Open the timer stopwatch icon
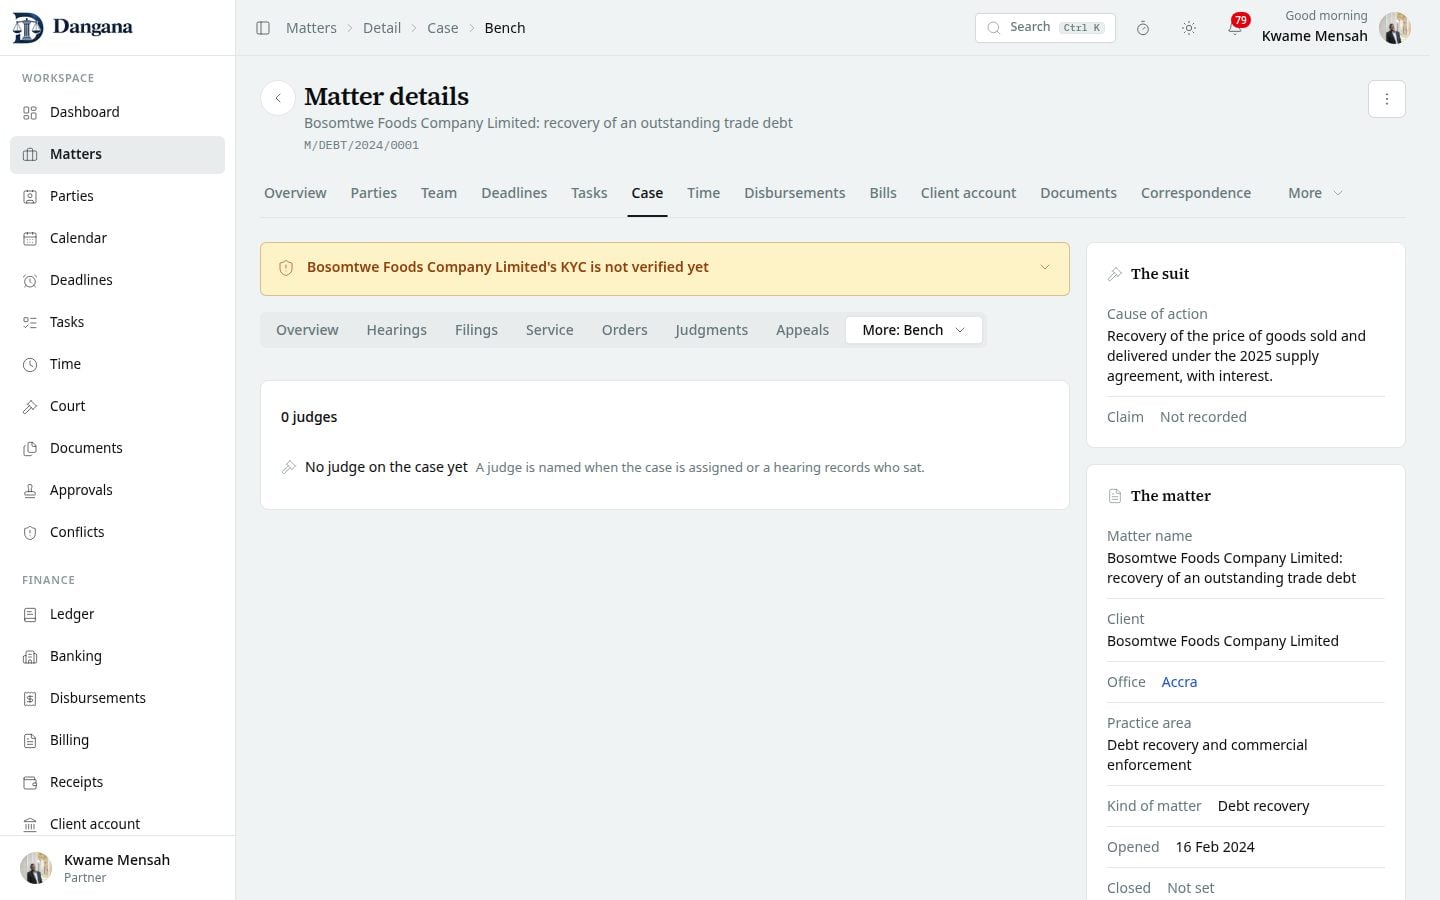The width and height of the screenshot is (1440, 900). point(1143,28)
